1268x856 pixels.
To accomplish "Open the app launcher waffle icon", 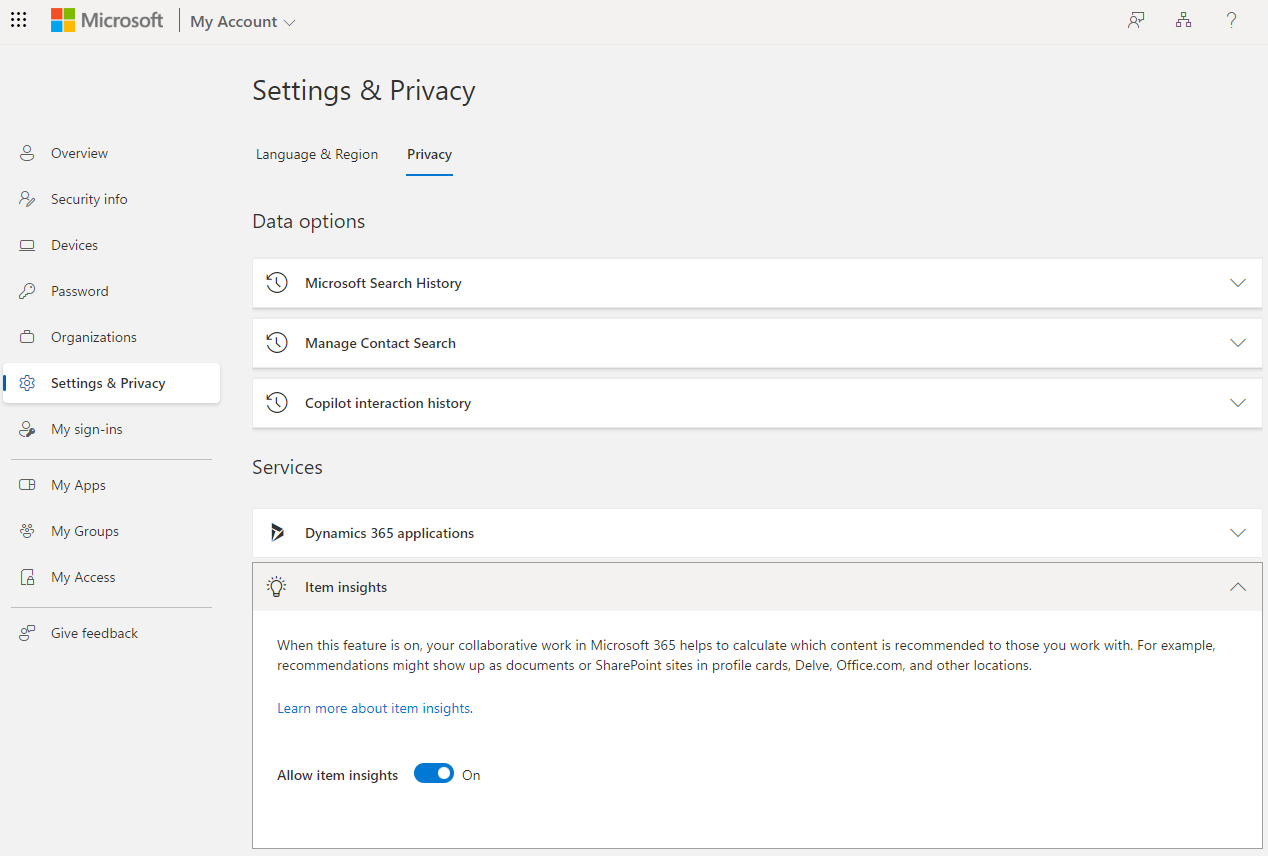I will (18, 20).
